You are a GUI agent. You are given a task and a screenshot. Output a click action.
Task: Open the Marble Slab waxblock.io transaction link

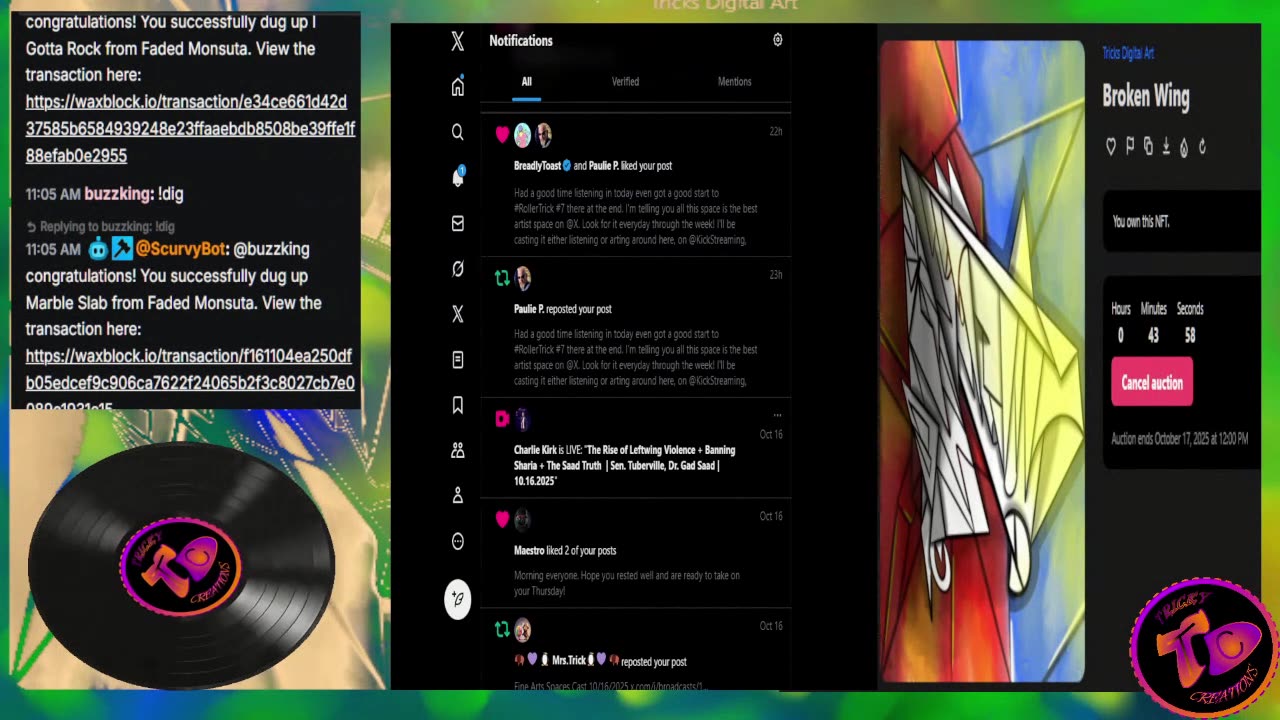point(190,378)
